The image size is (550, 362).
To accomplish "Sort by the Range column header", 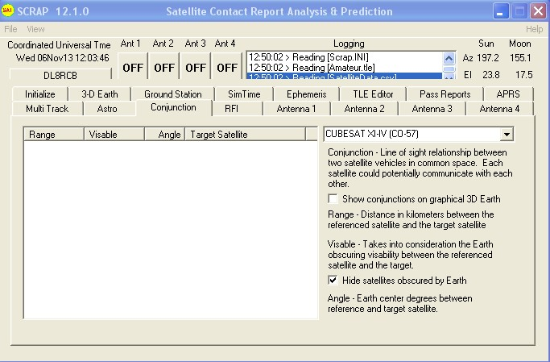I will [x=54, y=134].
